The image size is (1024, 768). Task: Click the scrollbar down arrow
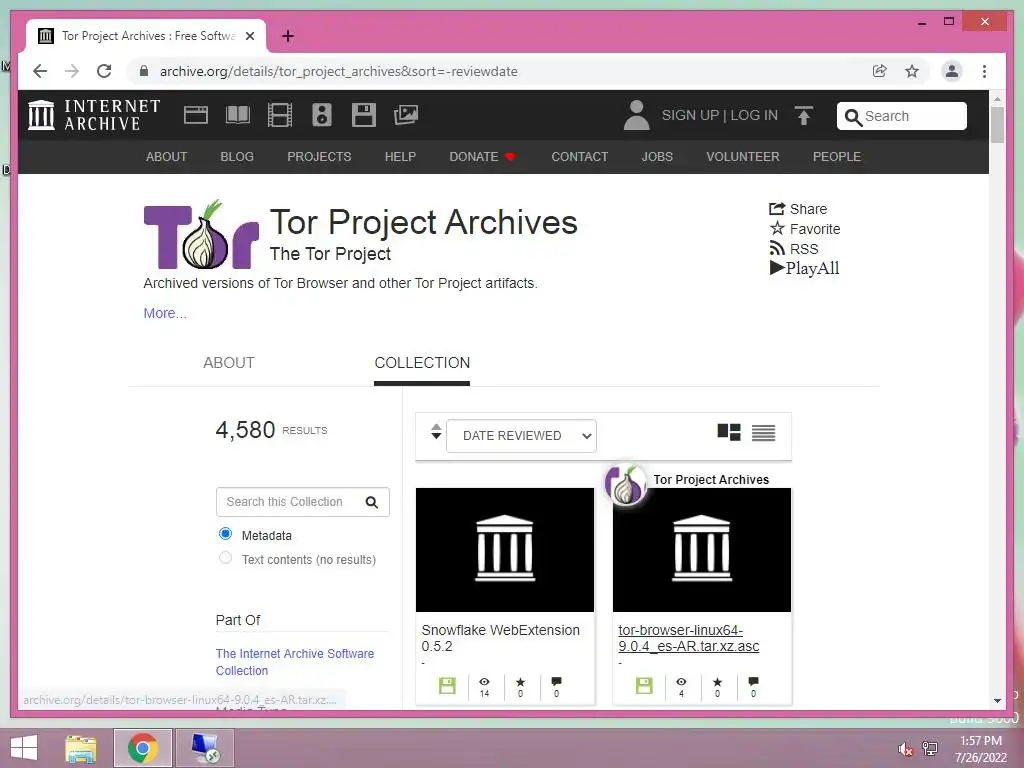(997, 701)
